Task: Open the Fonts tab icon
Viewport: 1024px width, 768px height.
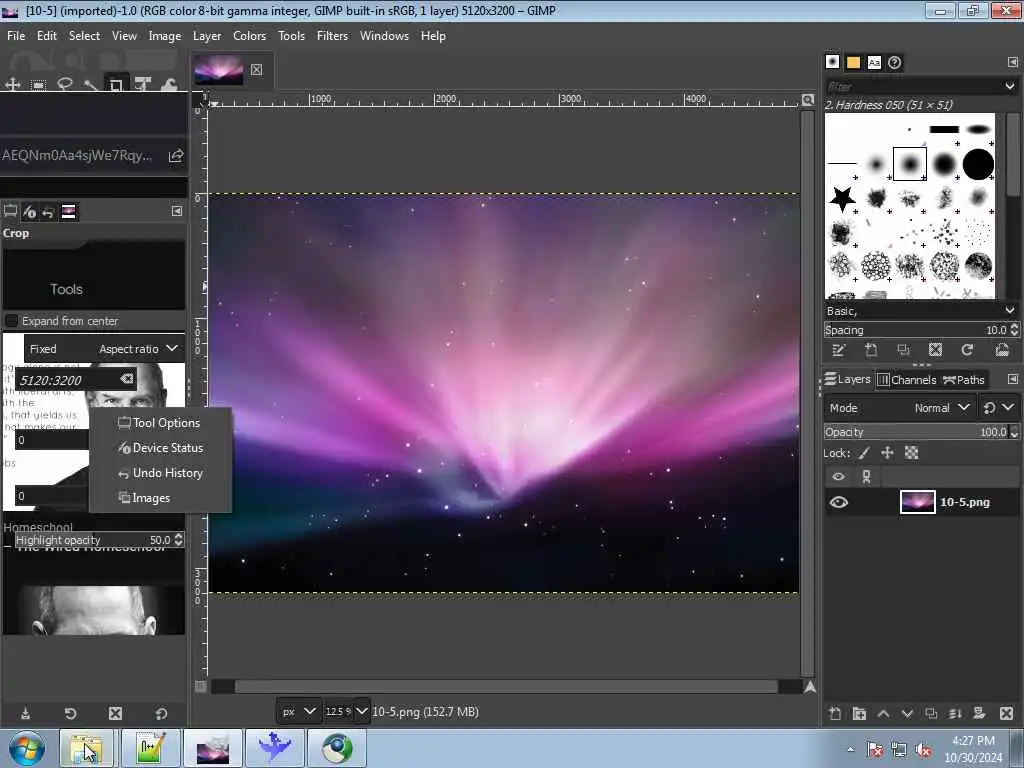Action: click(874, 62)
